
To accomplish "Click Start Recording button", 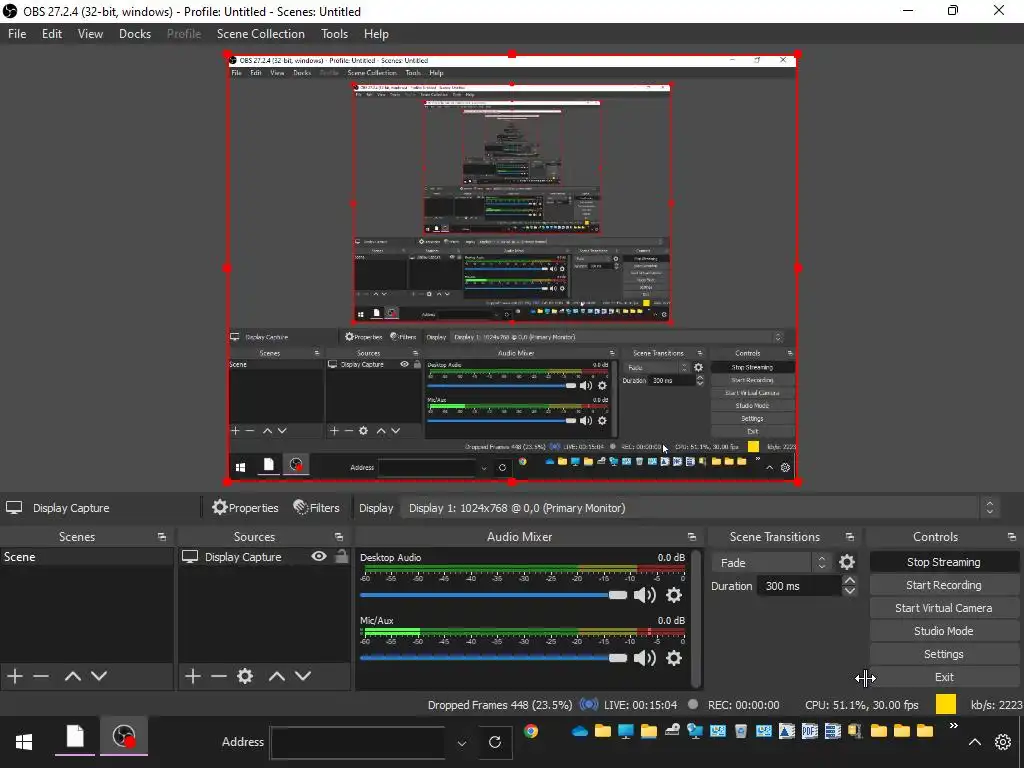I will [x=944, y=585].
